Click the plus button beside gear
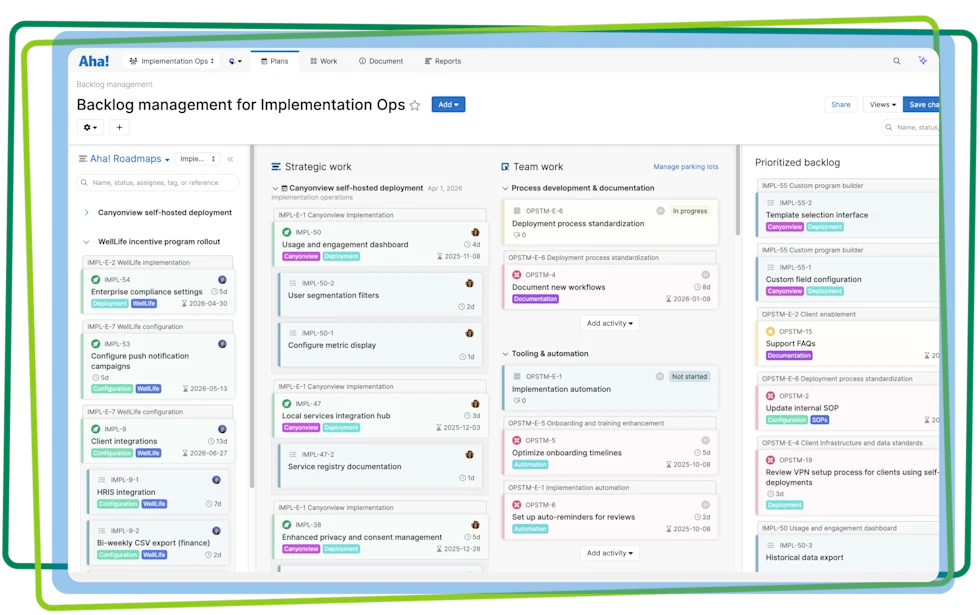 point(119,128)
